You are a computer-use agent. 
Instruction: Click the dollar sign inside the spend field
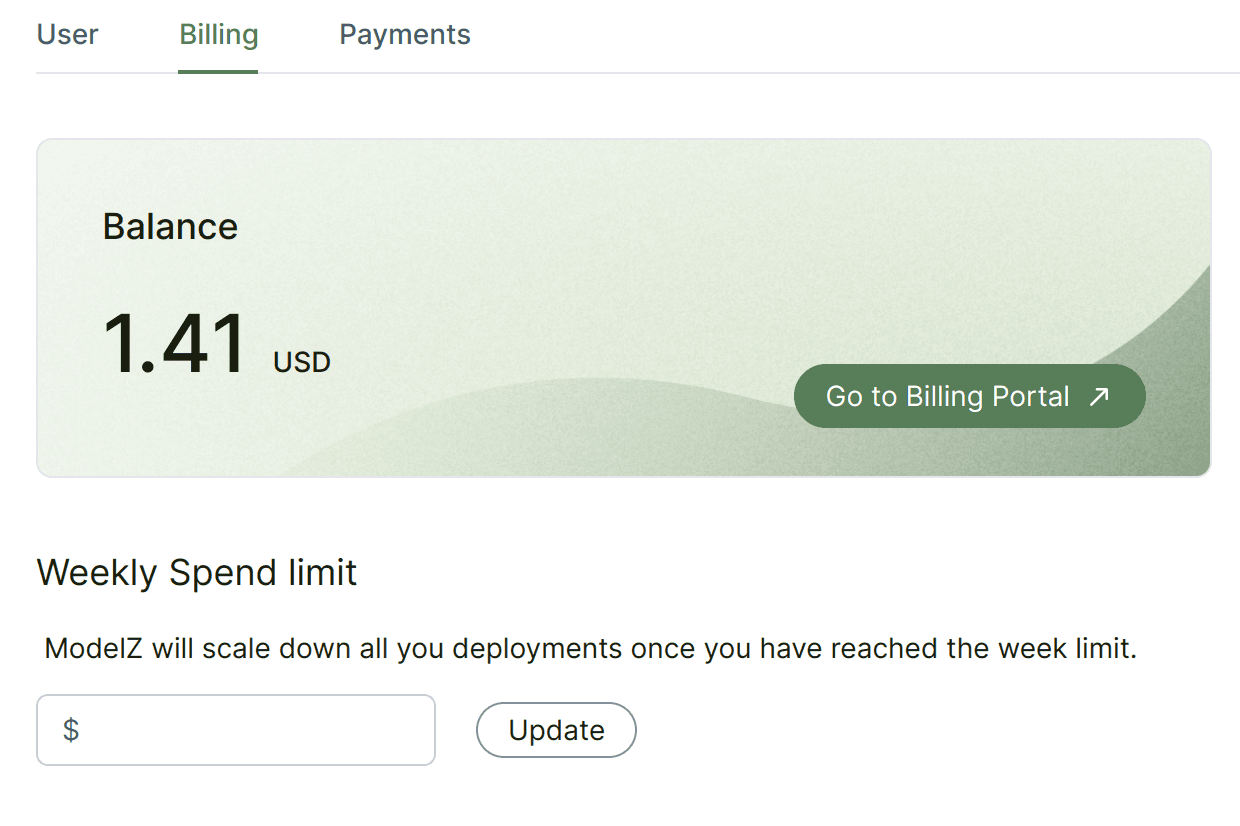click(x=71, y=730)
